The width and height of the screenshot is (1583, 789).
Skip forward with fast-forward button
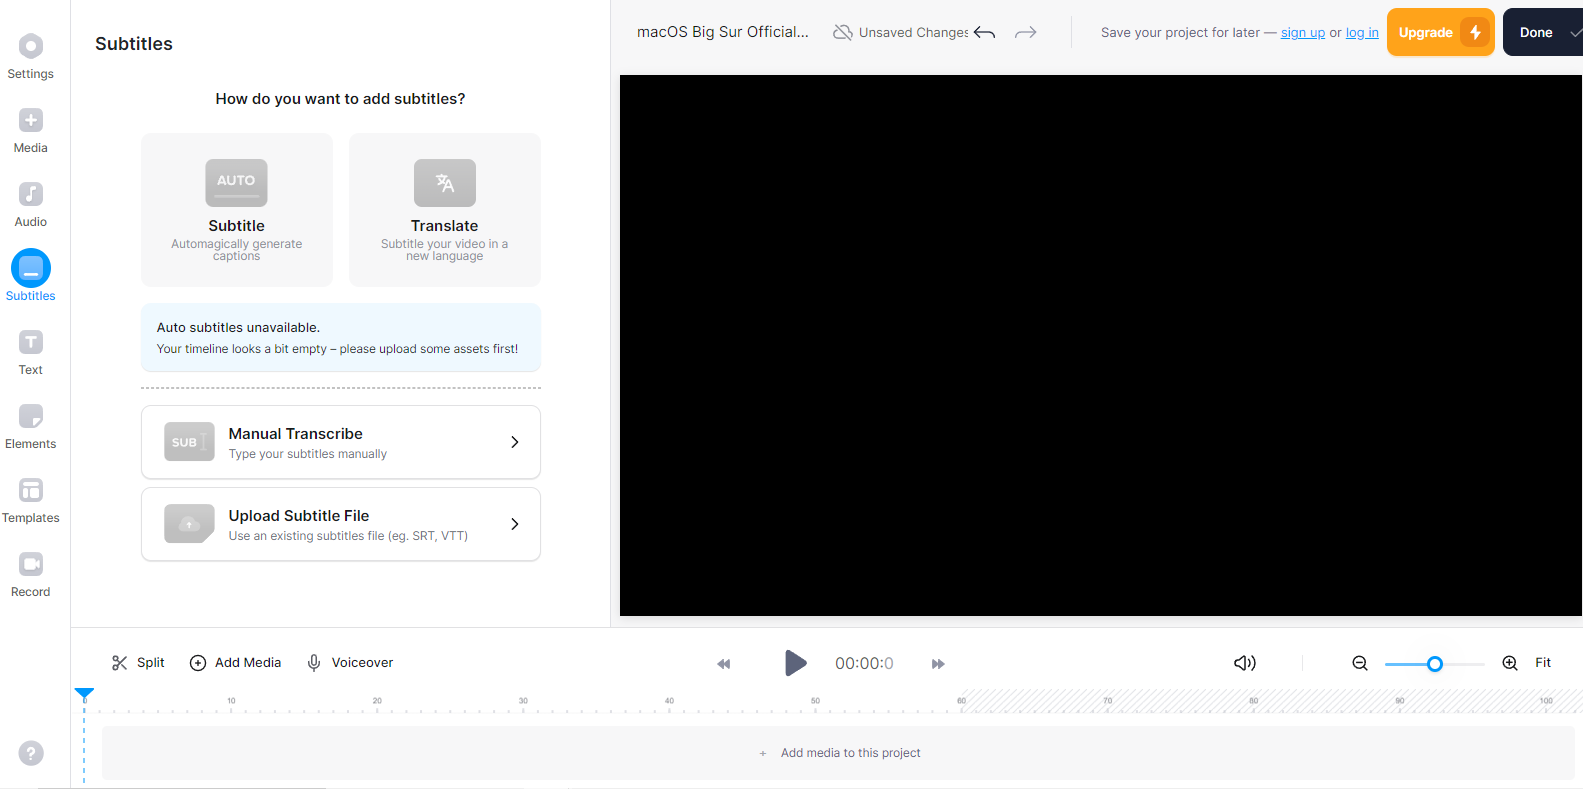tap(938, 664)
